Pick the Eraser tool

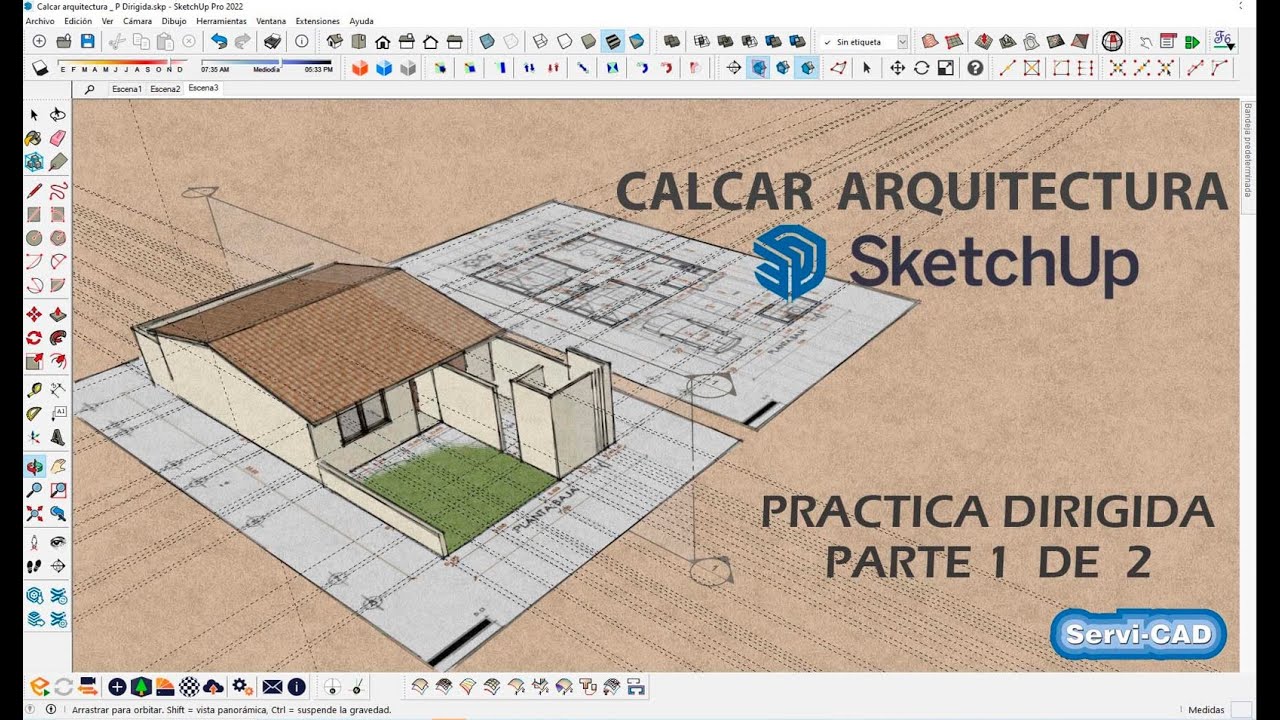tap(58, 138)
